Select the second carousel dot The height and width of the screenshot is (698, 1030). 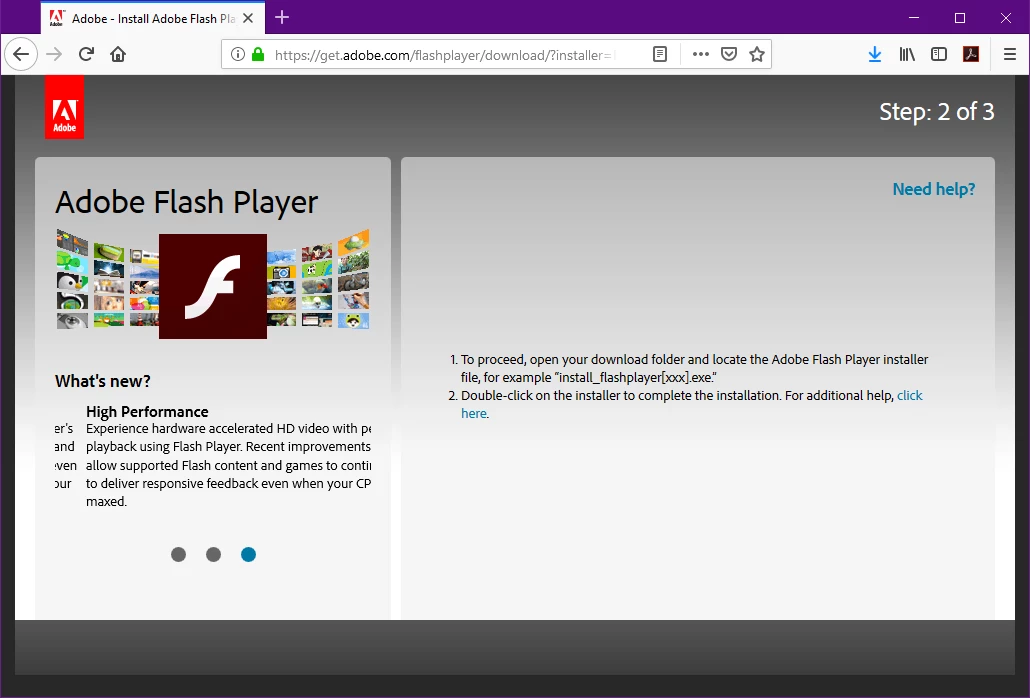213,554
